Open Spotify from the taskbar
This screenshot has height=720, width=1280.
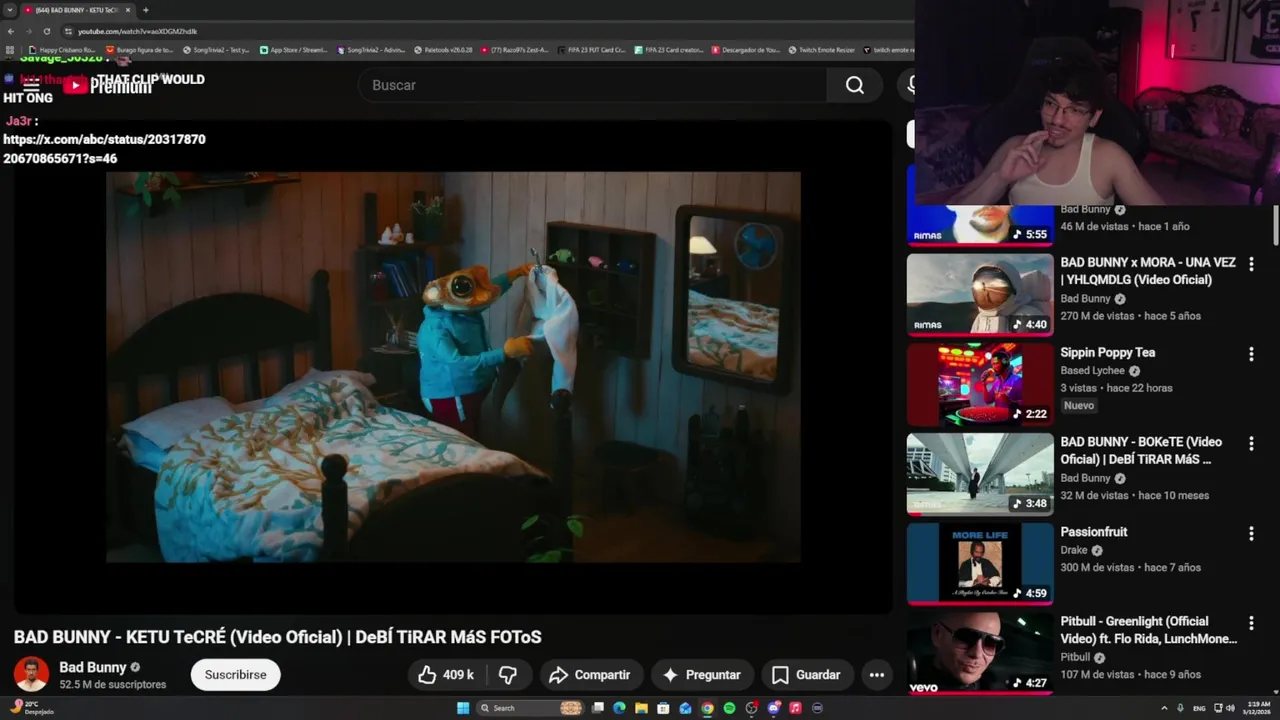click(729, 708)
